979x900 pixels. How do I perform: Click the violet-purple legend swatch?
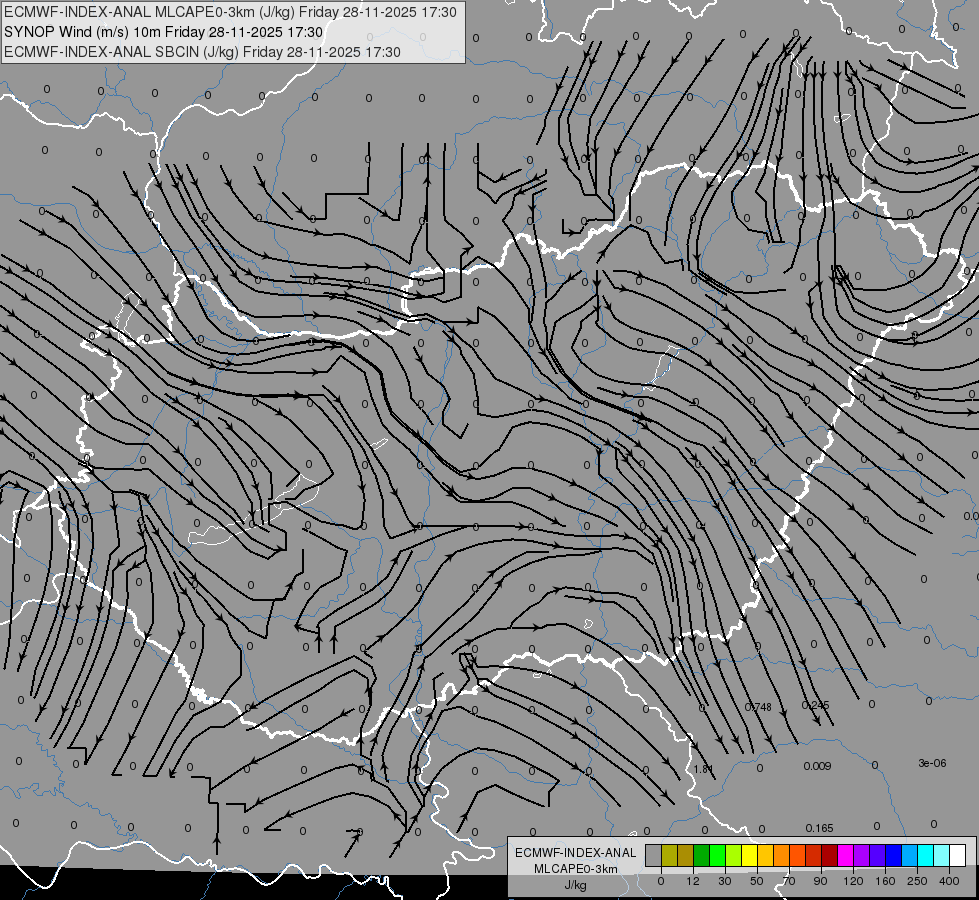862,856
